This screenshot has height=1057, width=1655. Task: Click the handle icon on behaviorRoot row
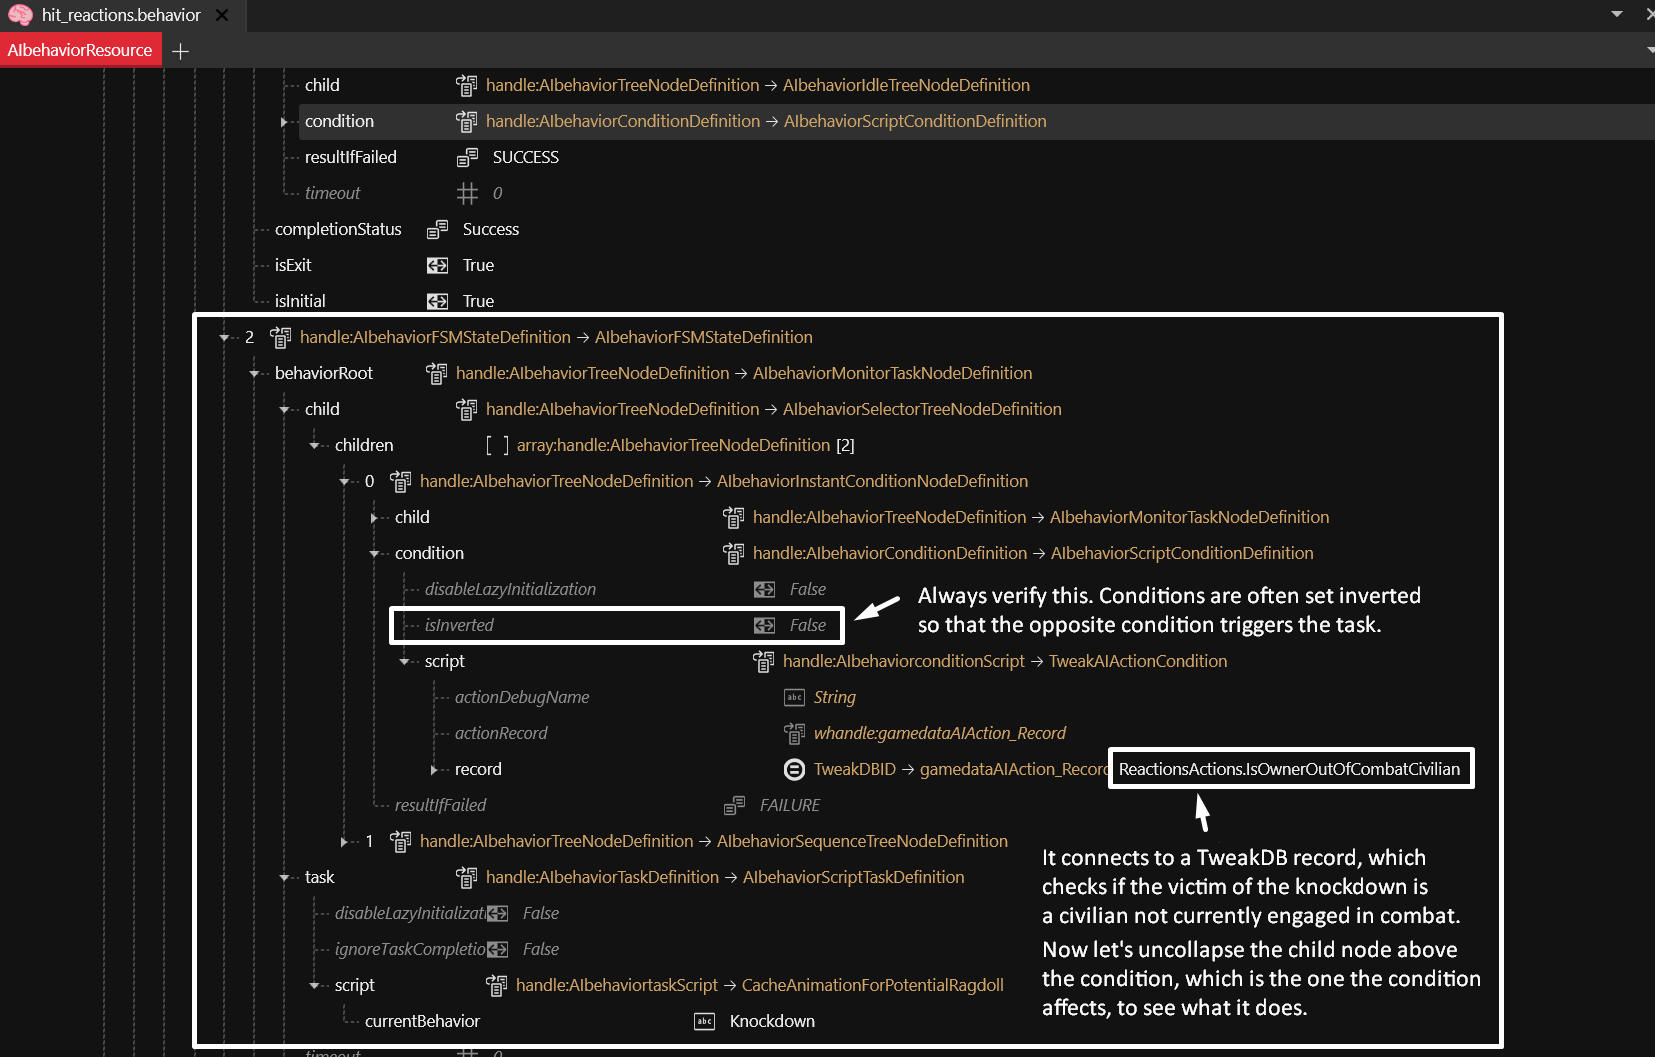436,373
